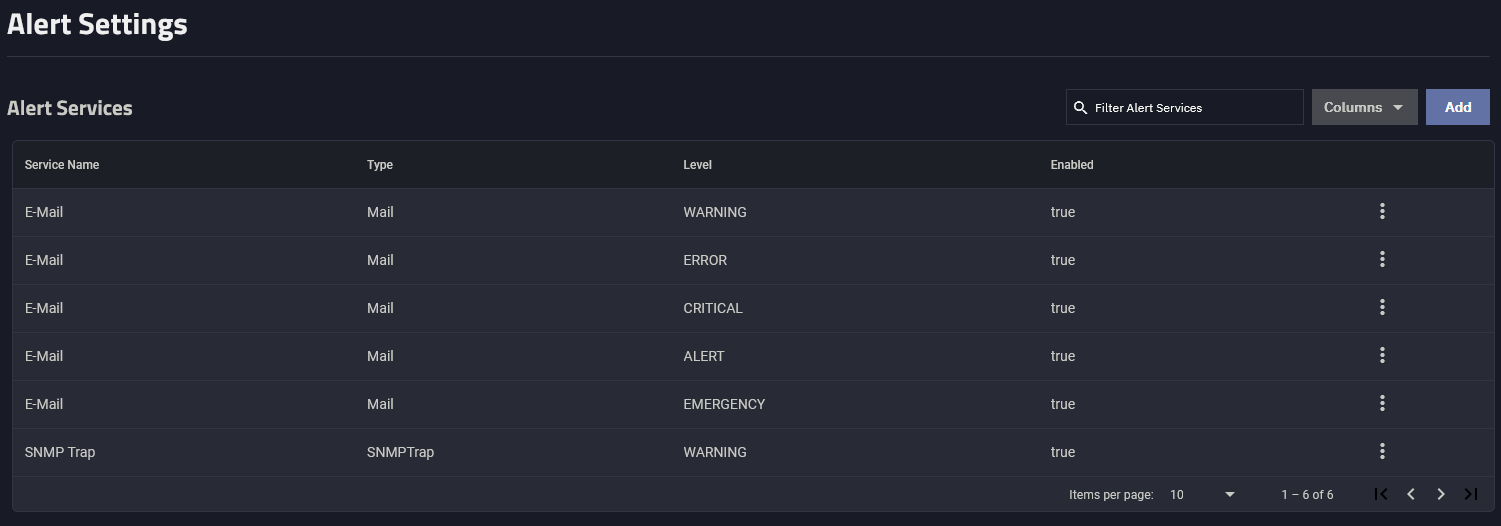Viewport: 1501px width, 526px height.
Task: Sort by Level column header
Action: (x=697, y=165)
